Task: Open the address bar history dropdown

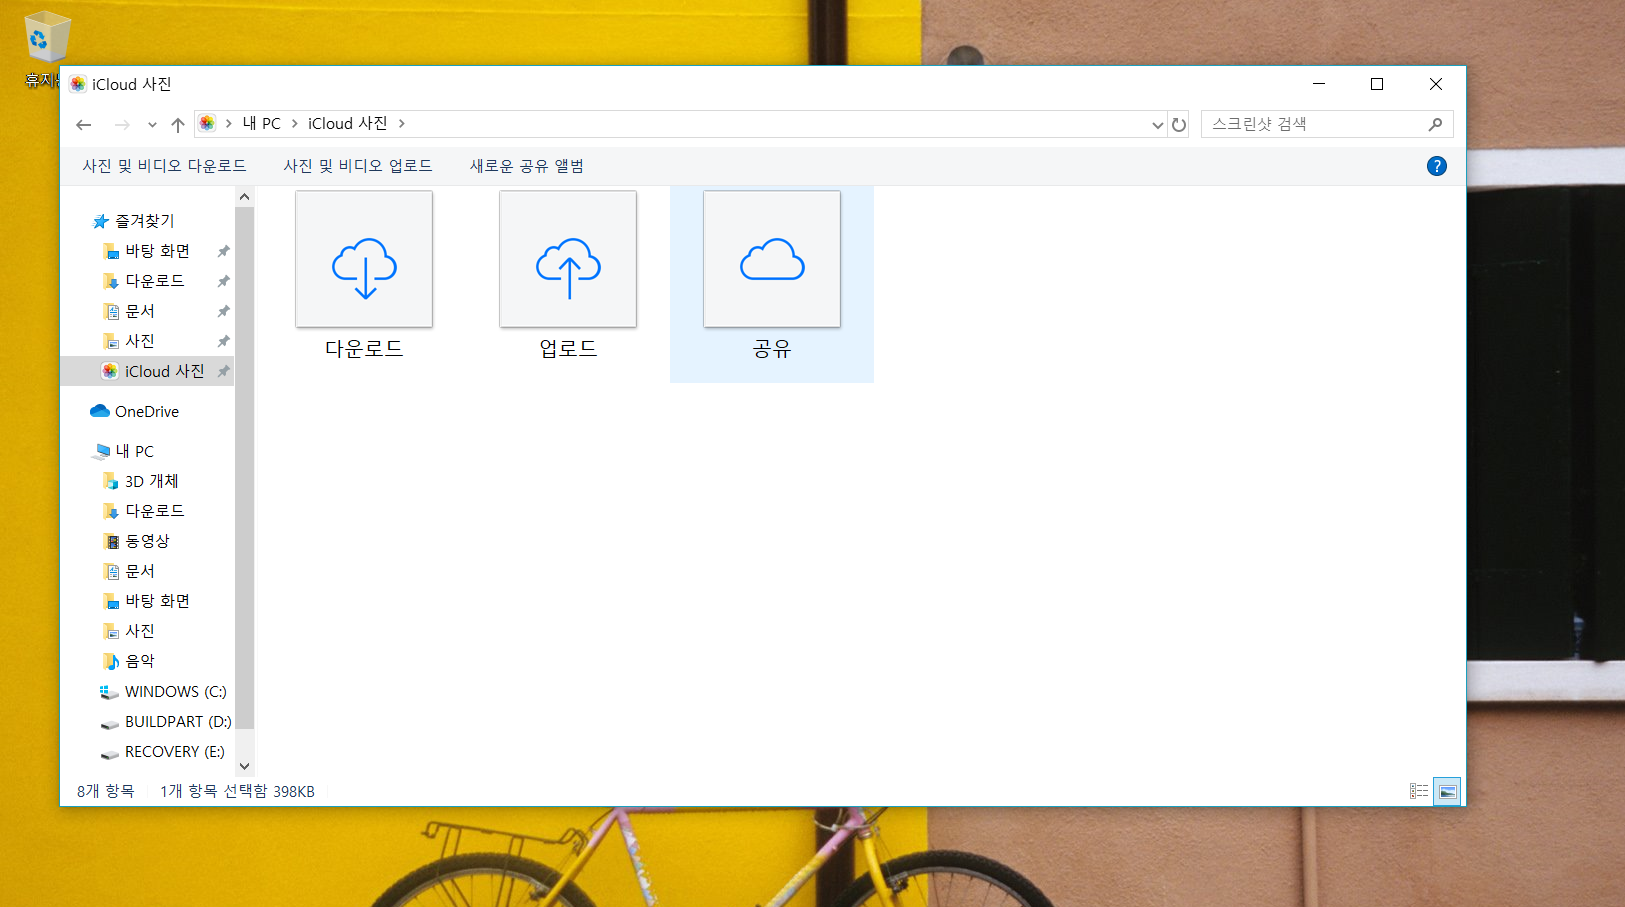Action: pos(1157,125)
